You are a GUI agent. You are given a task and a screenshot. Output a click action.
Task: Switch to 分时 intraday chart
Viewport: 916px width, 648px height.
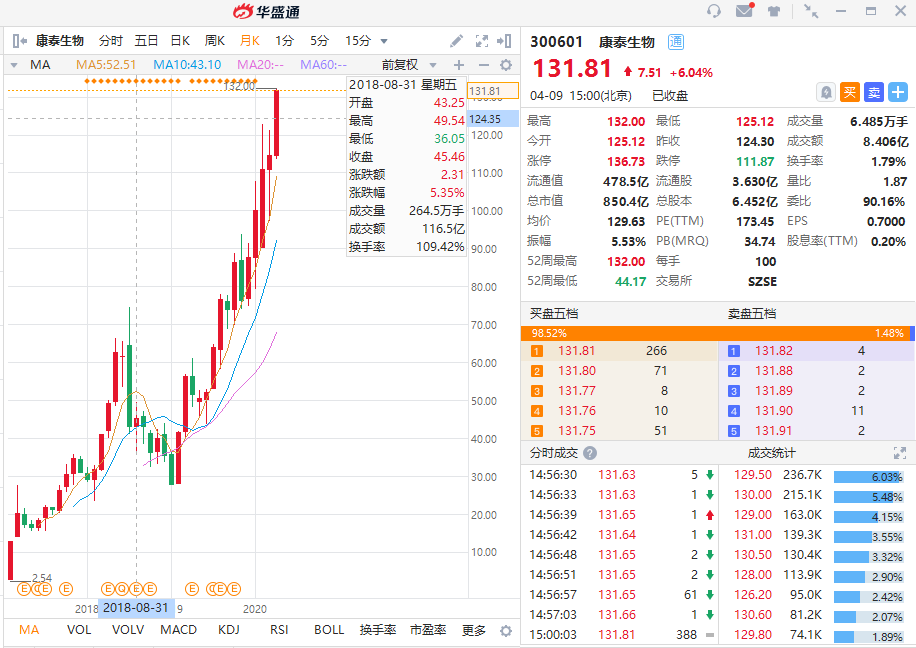(x=110, y=41)
